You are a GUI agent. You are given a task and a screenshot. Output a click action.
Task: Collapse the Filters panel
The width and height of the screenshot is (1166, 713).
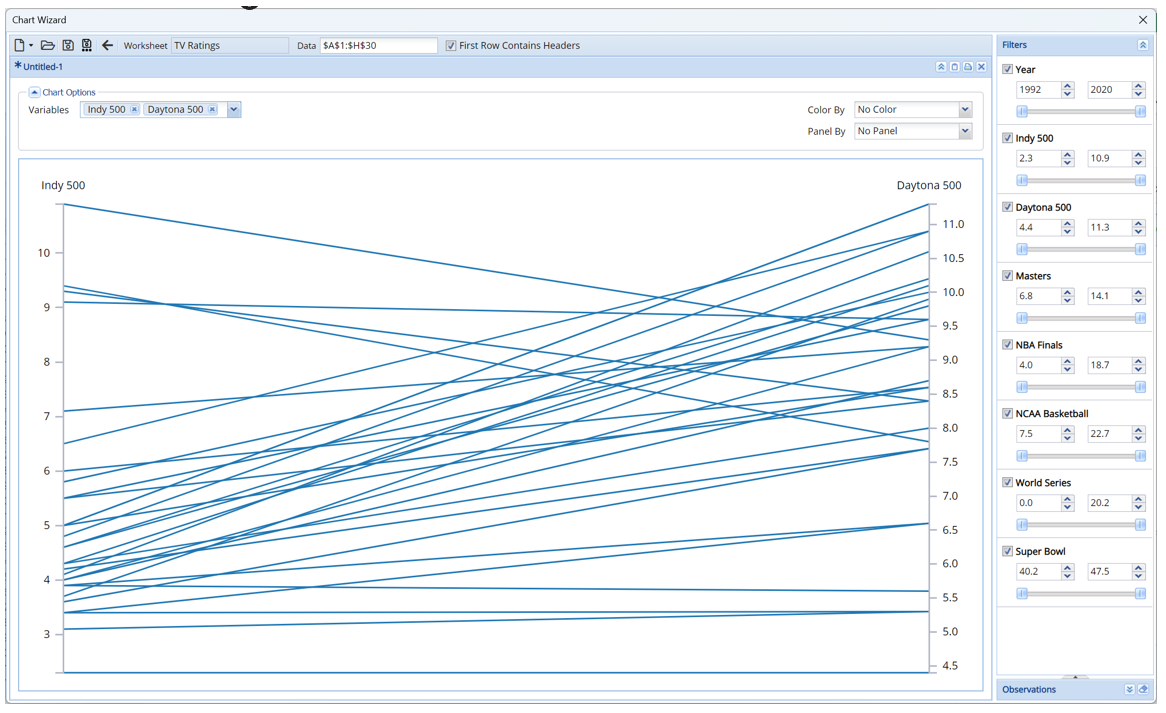pyautogui.click(x=1142, y=45)
